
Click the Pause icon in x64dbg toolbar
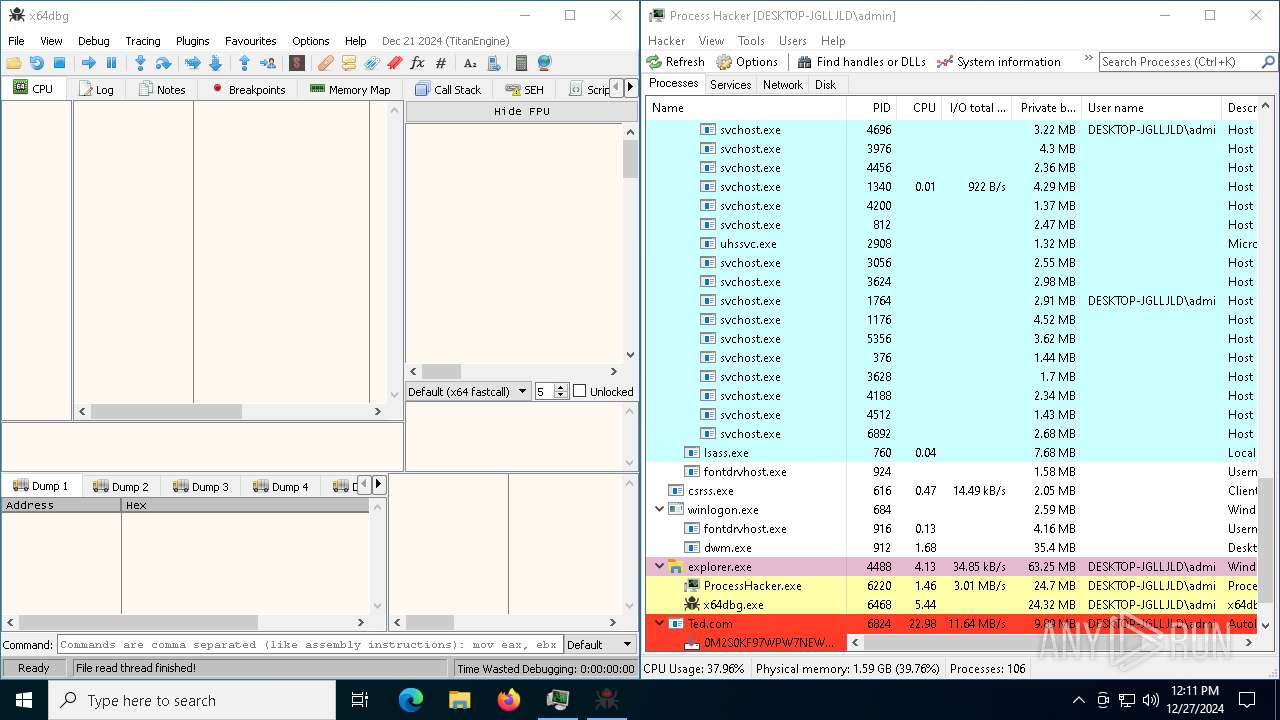pyautogui.click(x=111, y=63)
